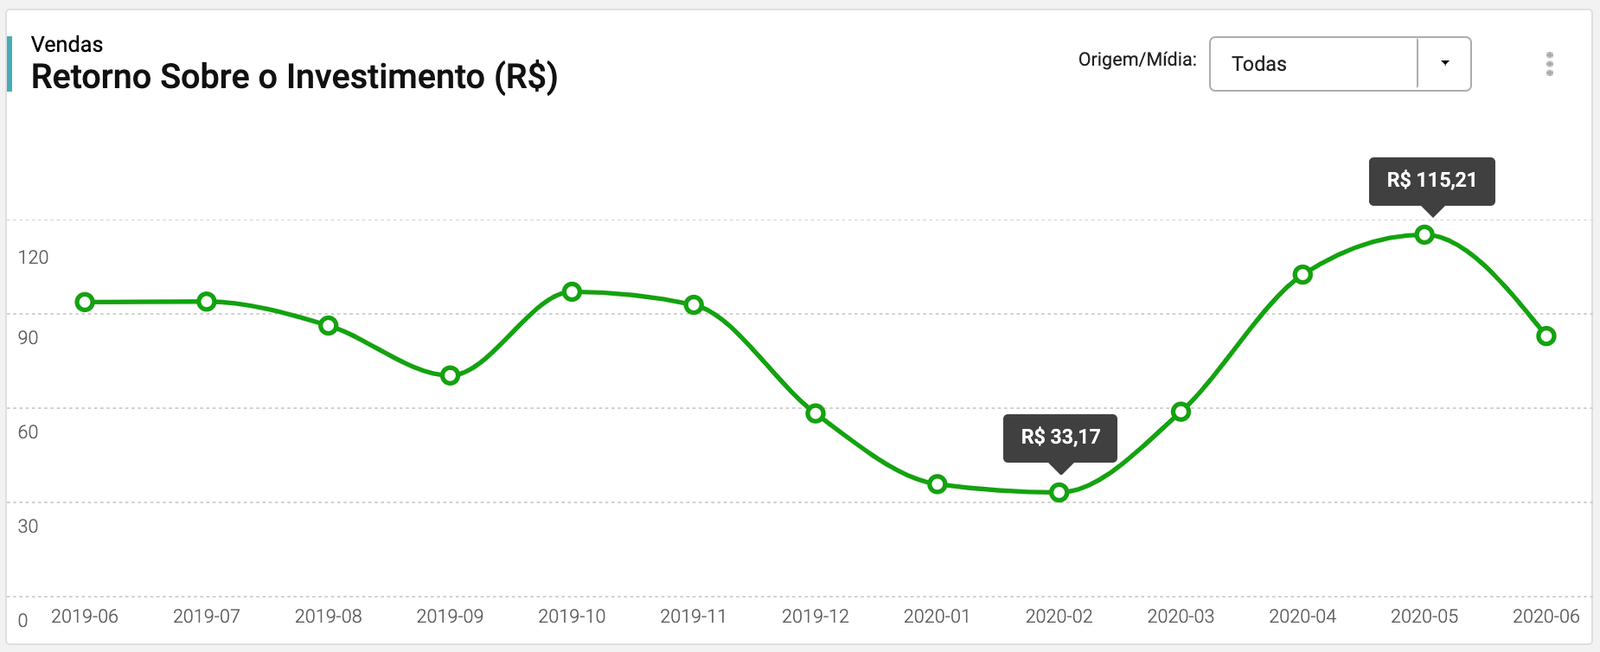Viewport: 1600px width, 652px height.
Task: Click the 2019-09 data point marker
Action: (450, 376)
